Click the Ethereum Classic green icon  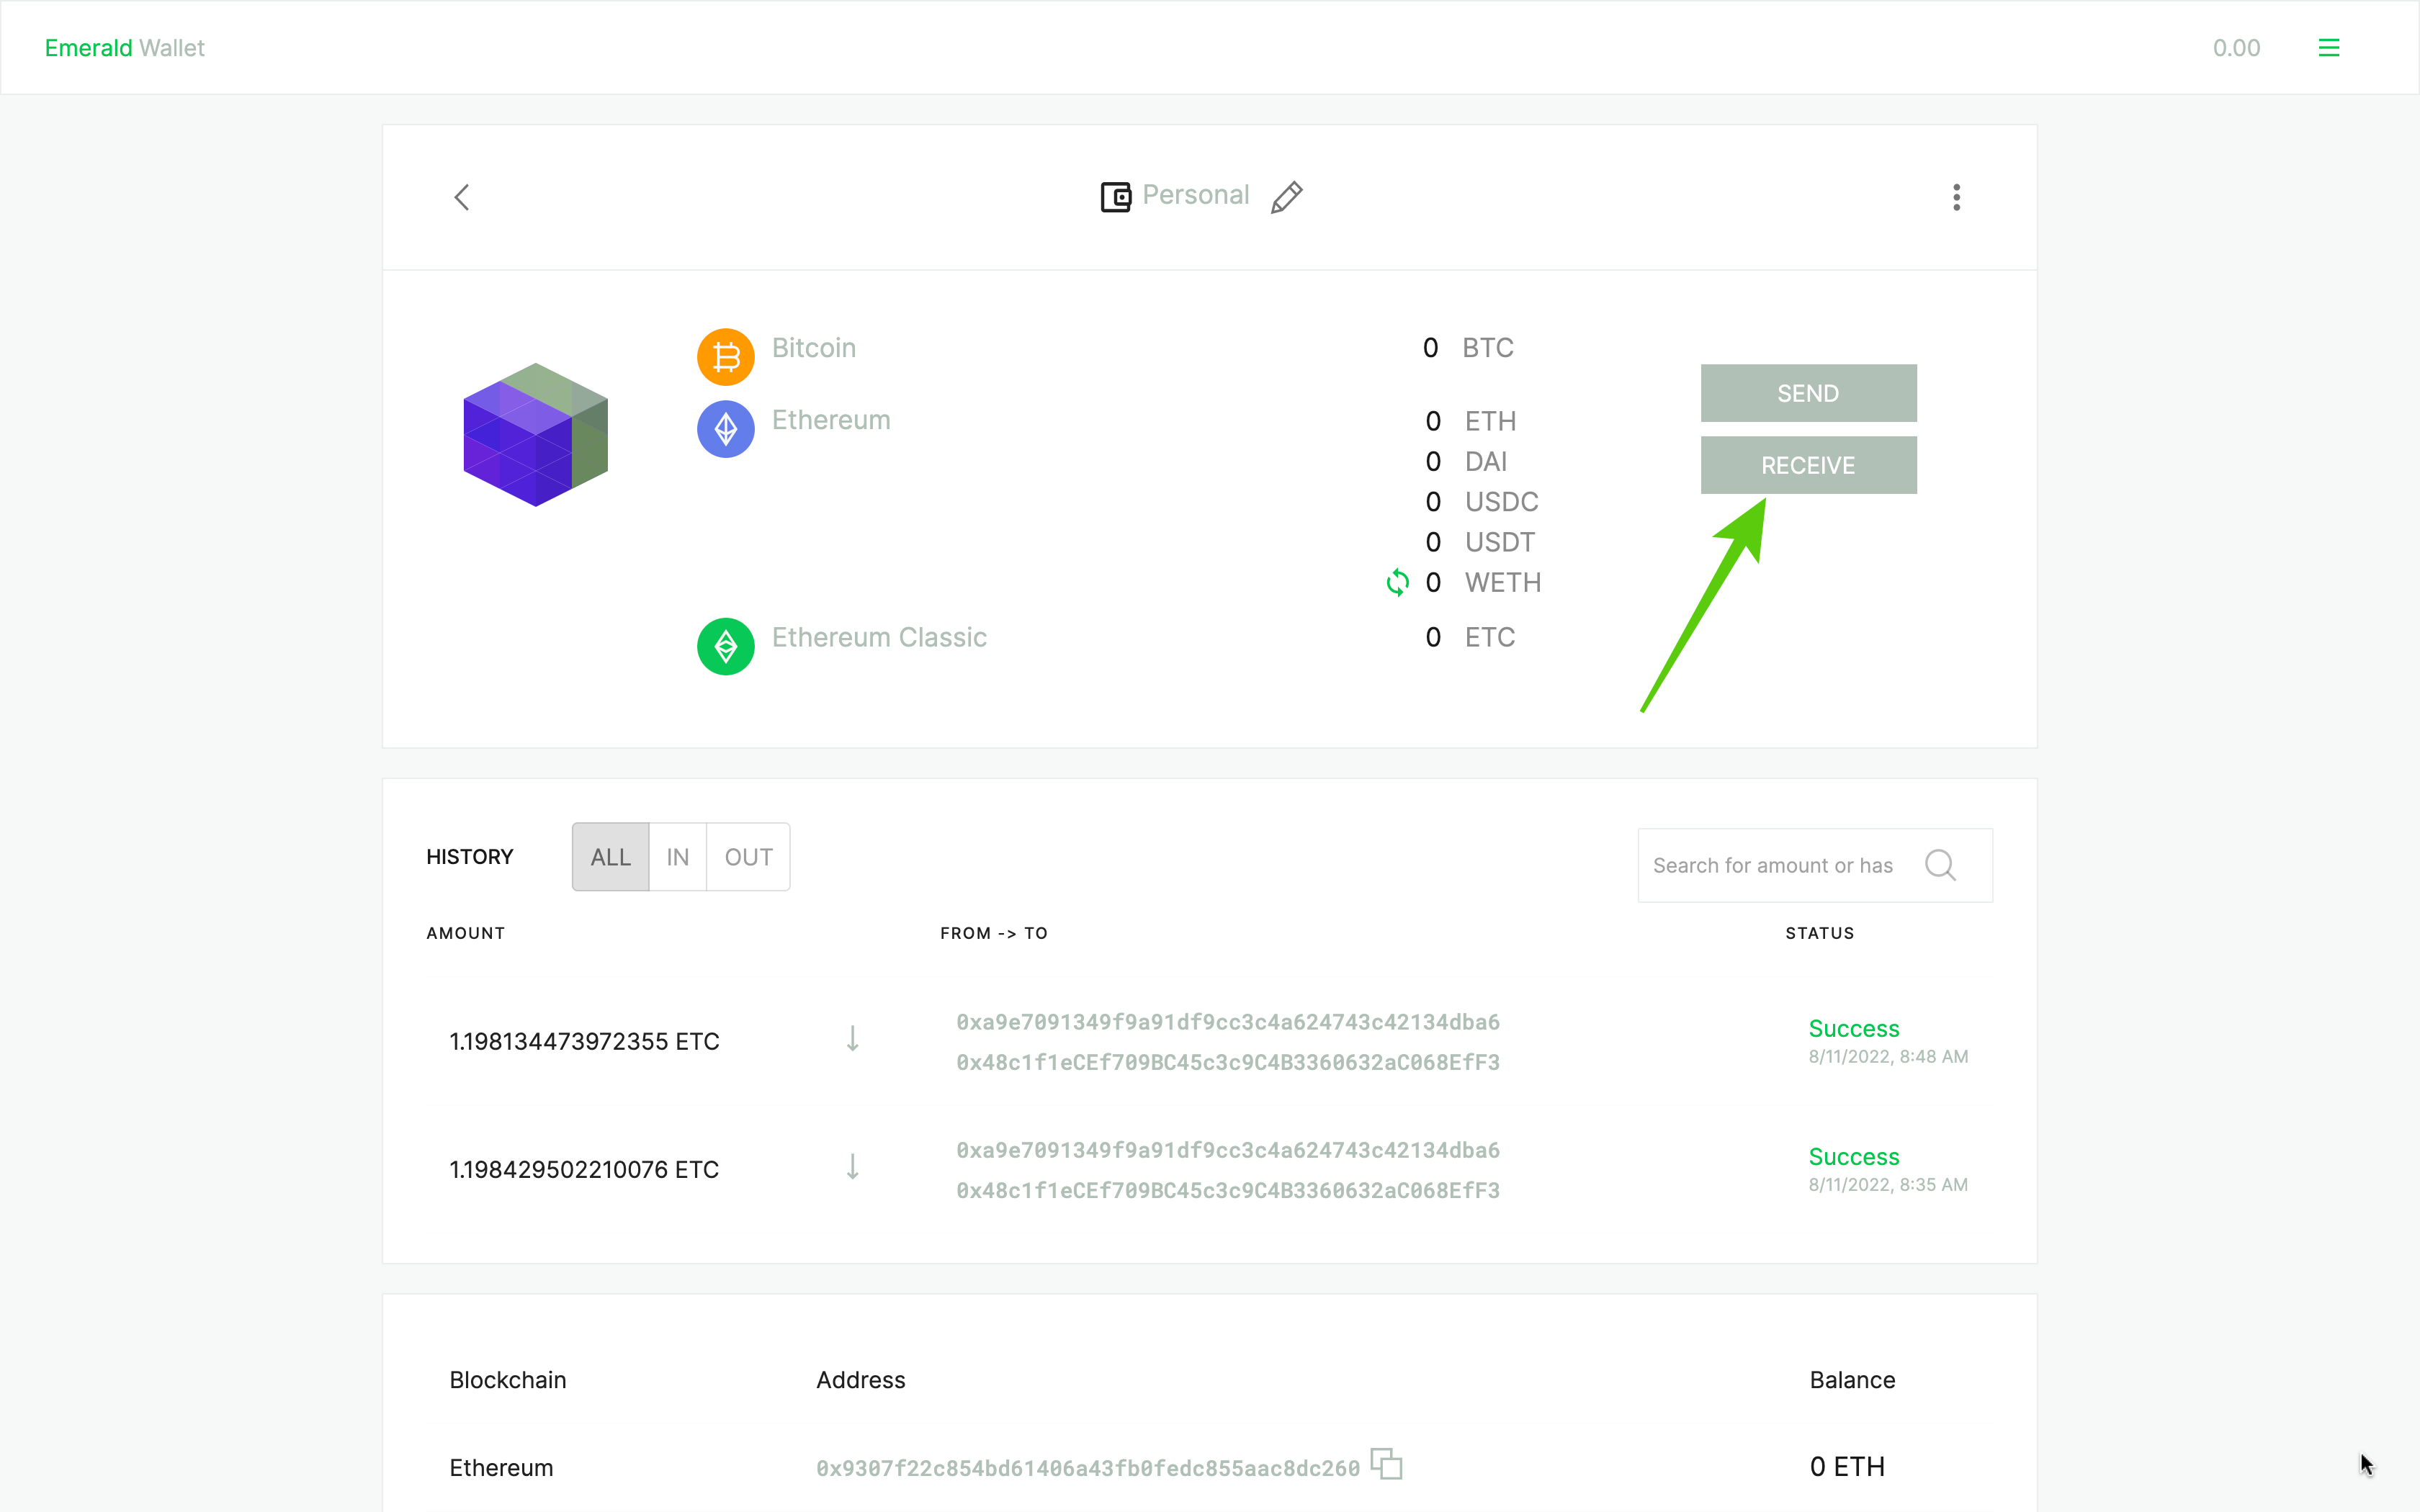[x=725, y=644]
